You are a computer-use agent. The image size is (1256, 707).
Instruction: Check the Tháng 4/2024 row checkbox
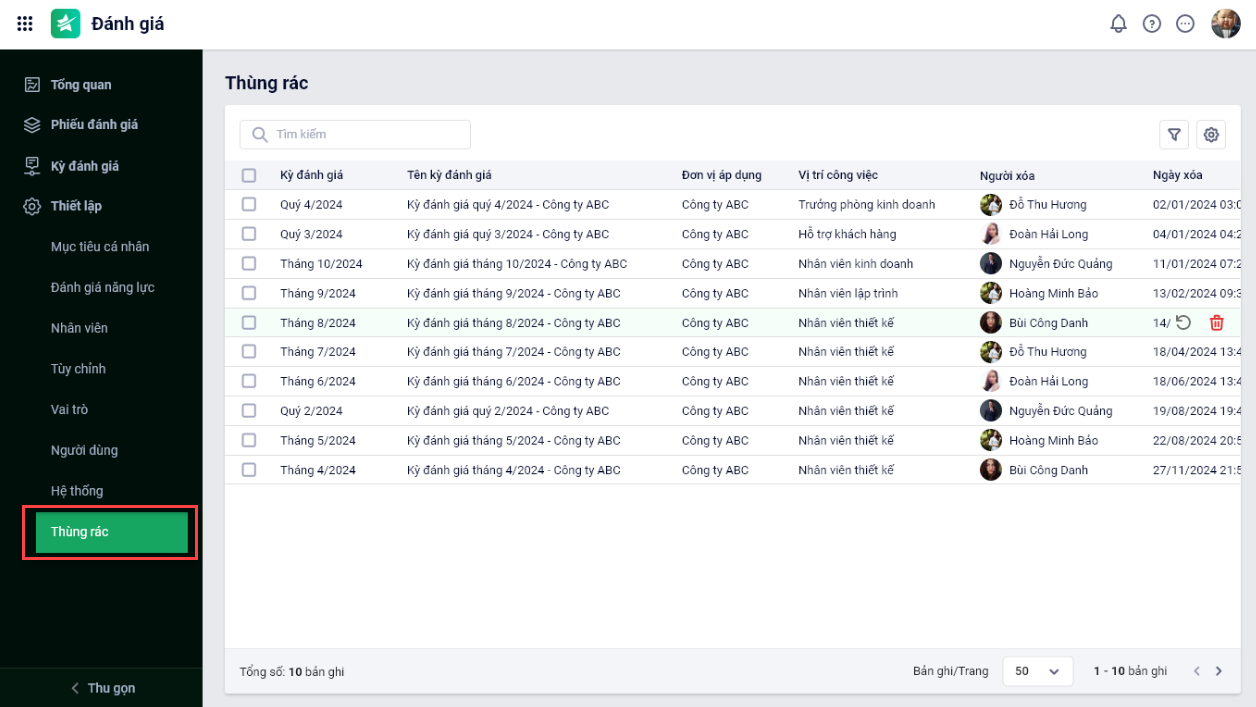(249, 470)
